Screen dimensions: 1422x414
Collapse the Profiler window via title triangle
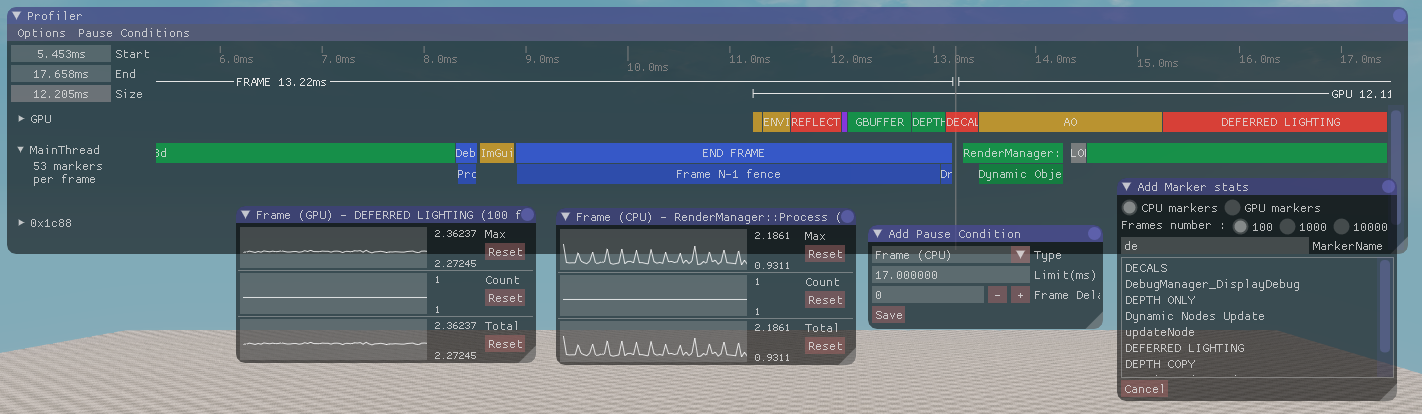[x=16, y=16]
